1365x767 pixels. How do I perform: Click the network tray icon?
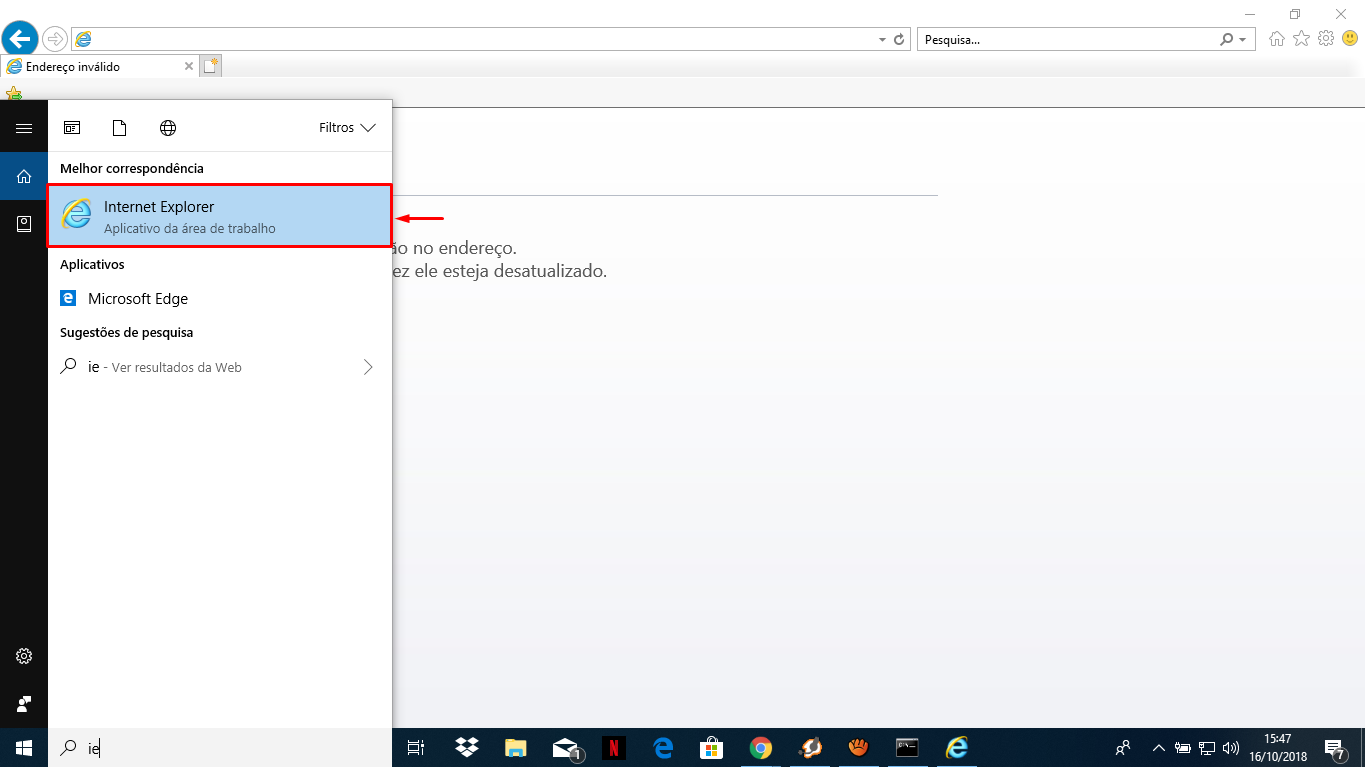[1207, 747]
